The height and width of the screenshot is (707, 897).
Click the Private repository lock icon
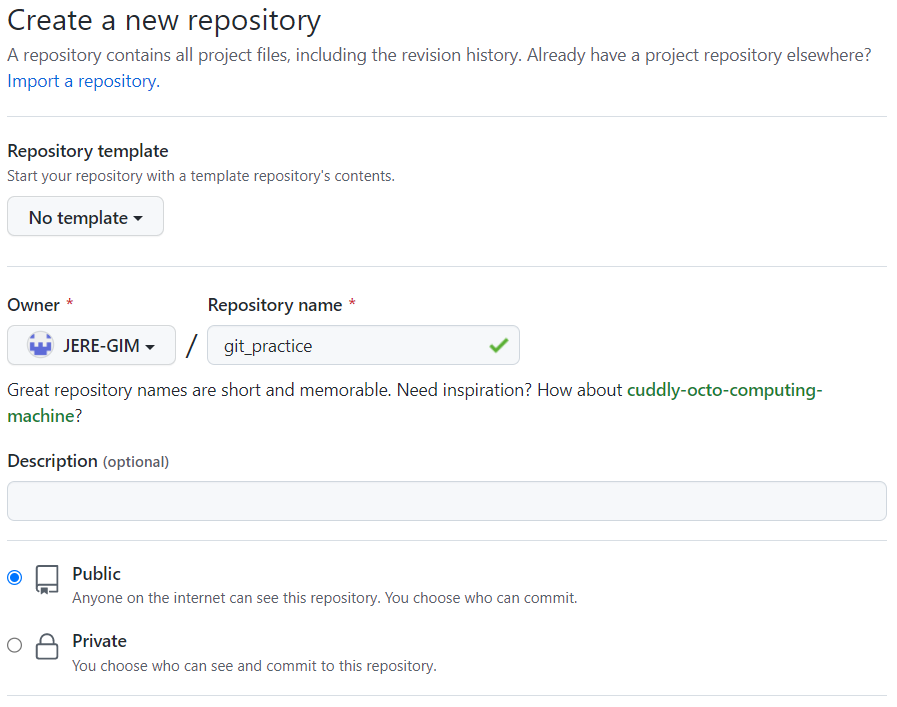click(x=47, y=646)
